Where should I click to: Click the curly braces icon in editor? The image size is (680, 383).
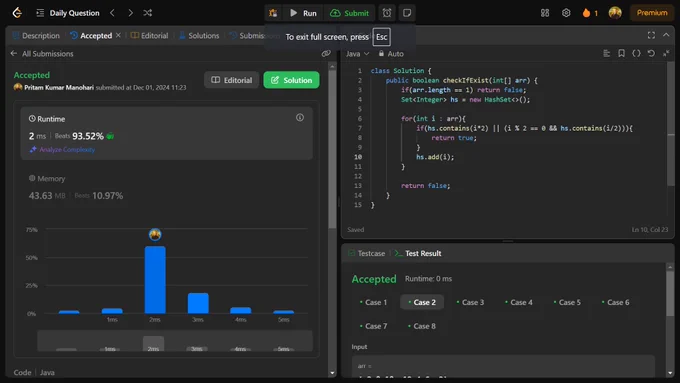click(636, 53)
